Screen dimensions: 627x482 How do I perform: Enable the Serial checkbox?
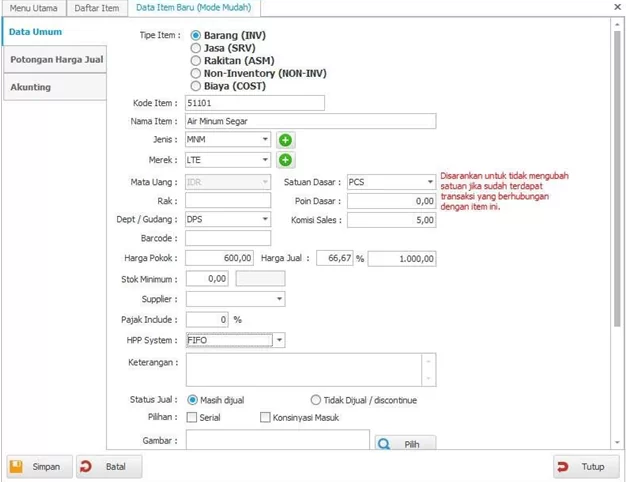192,417
